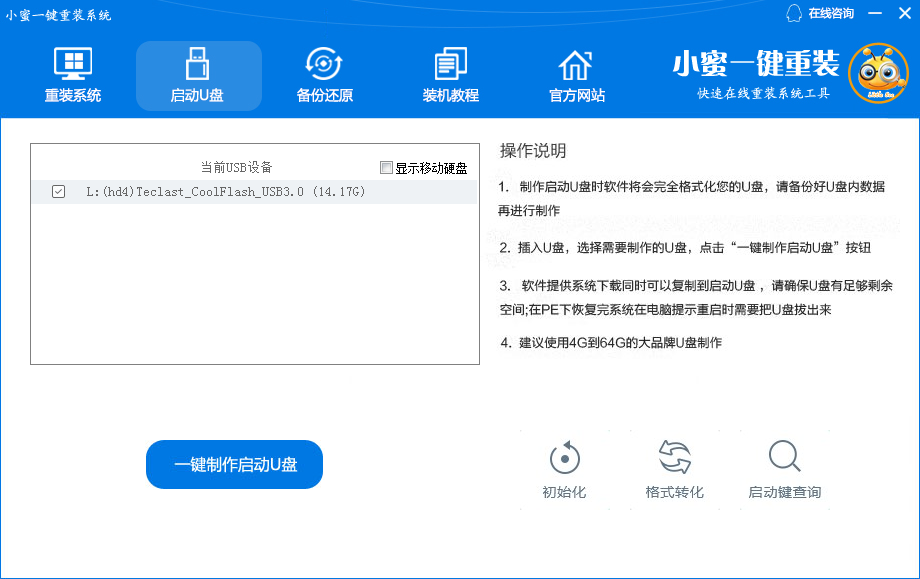Click the 当前USB设备 list header
920x579 pixels.
(x=236, y=167)
